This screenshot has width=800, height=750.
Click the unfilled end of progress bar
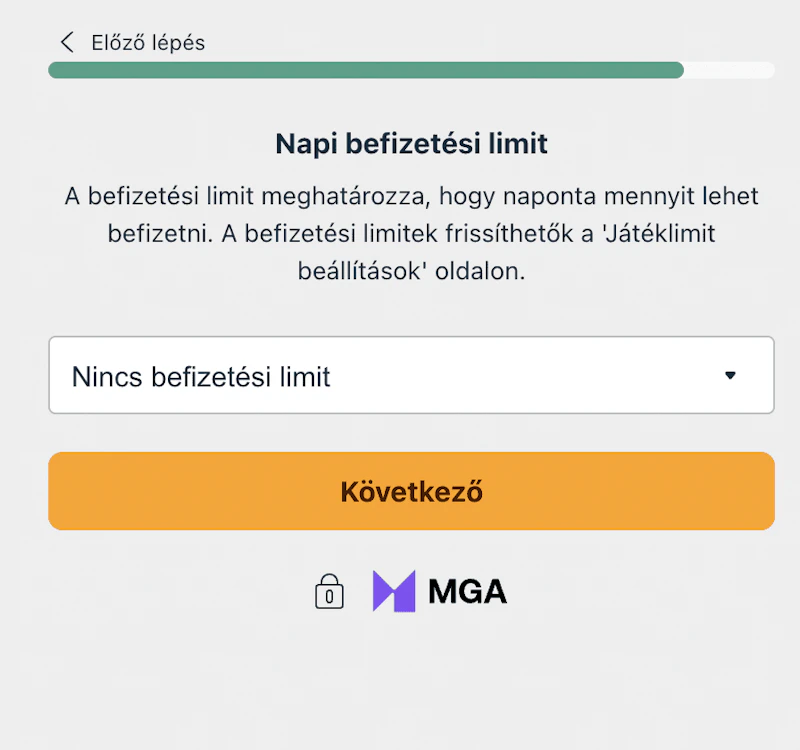click(729, 70)
